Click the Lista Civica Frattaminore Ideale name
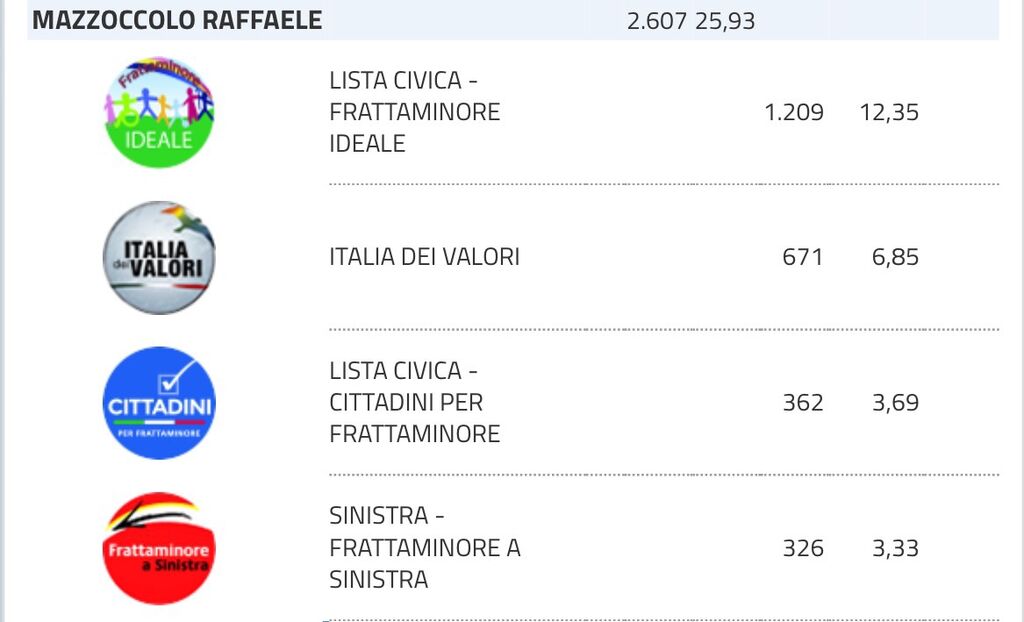Screen dimensions: 1024x622 414,112
